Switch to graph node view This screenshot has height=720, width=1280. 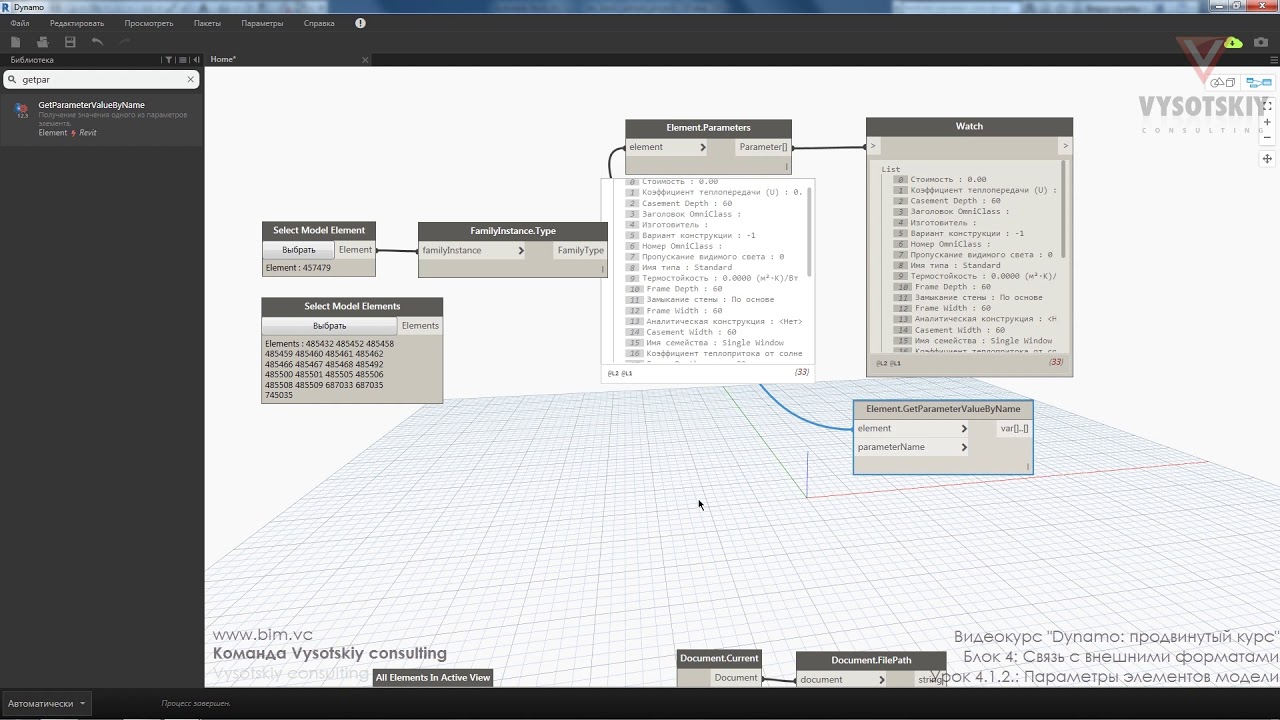click(1258, 83)
